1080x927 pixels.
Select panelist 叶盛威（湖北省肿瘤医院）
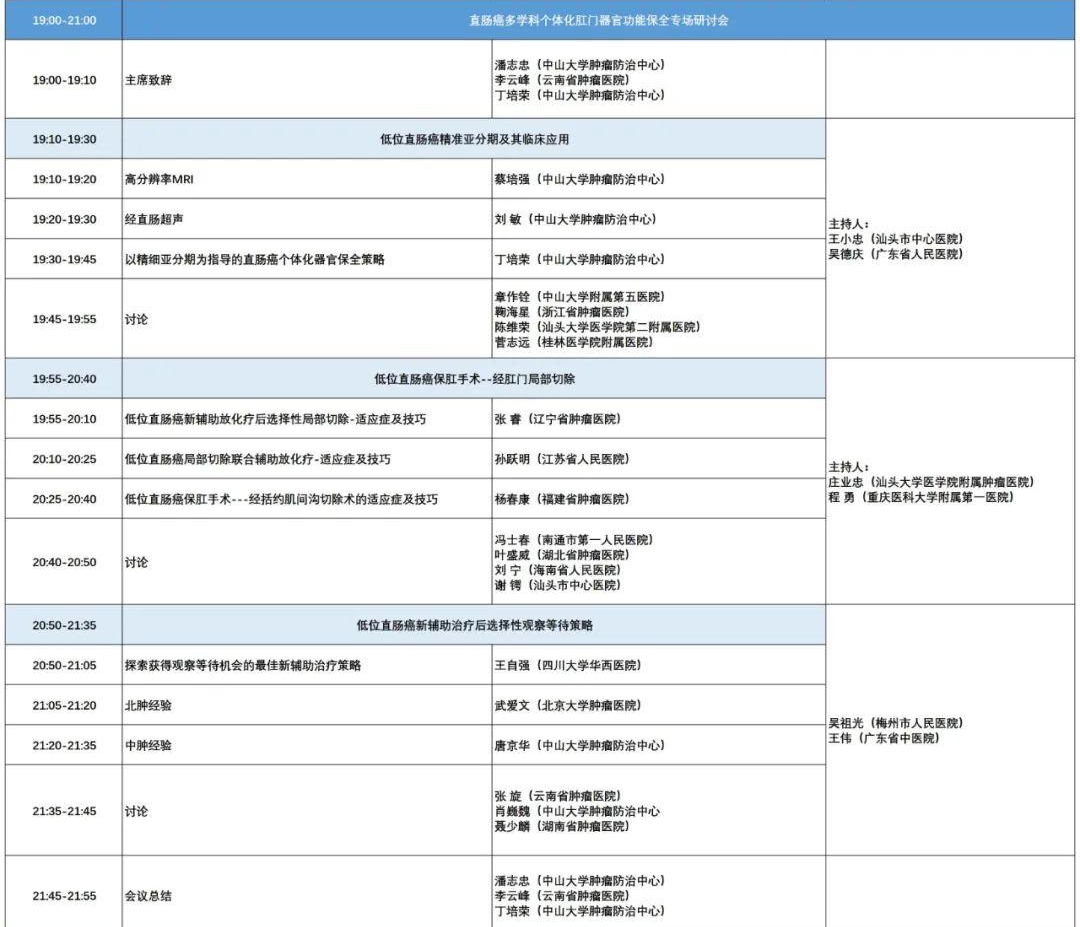click(562, 555)
